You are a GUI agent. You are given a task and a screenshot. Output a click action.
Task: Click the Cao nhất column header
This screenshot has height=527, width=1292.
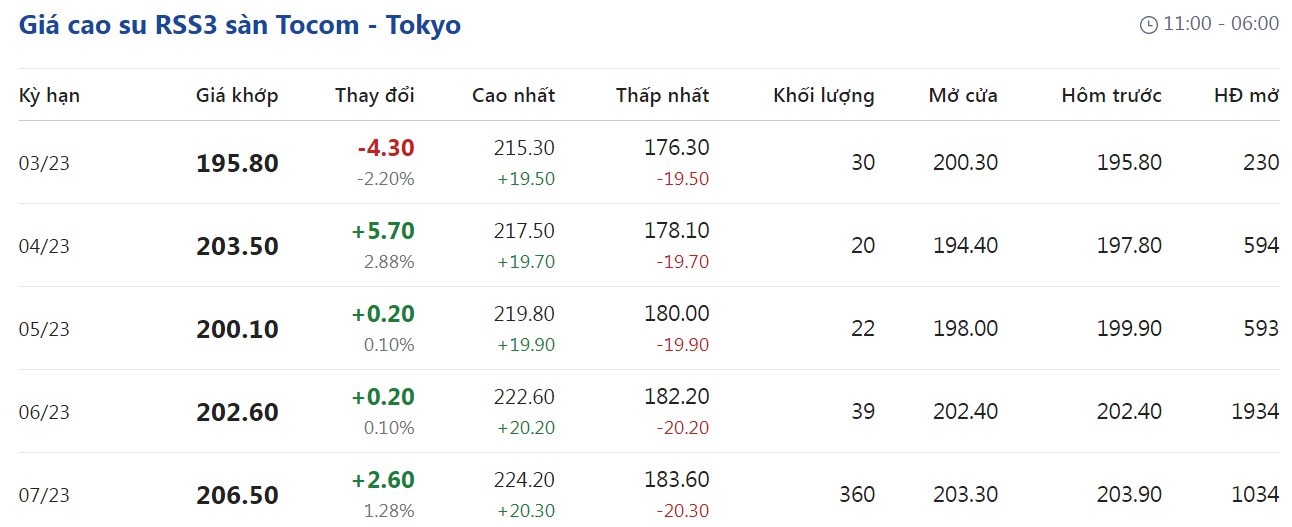513,96
